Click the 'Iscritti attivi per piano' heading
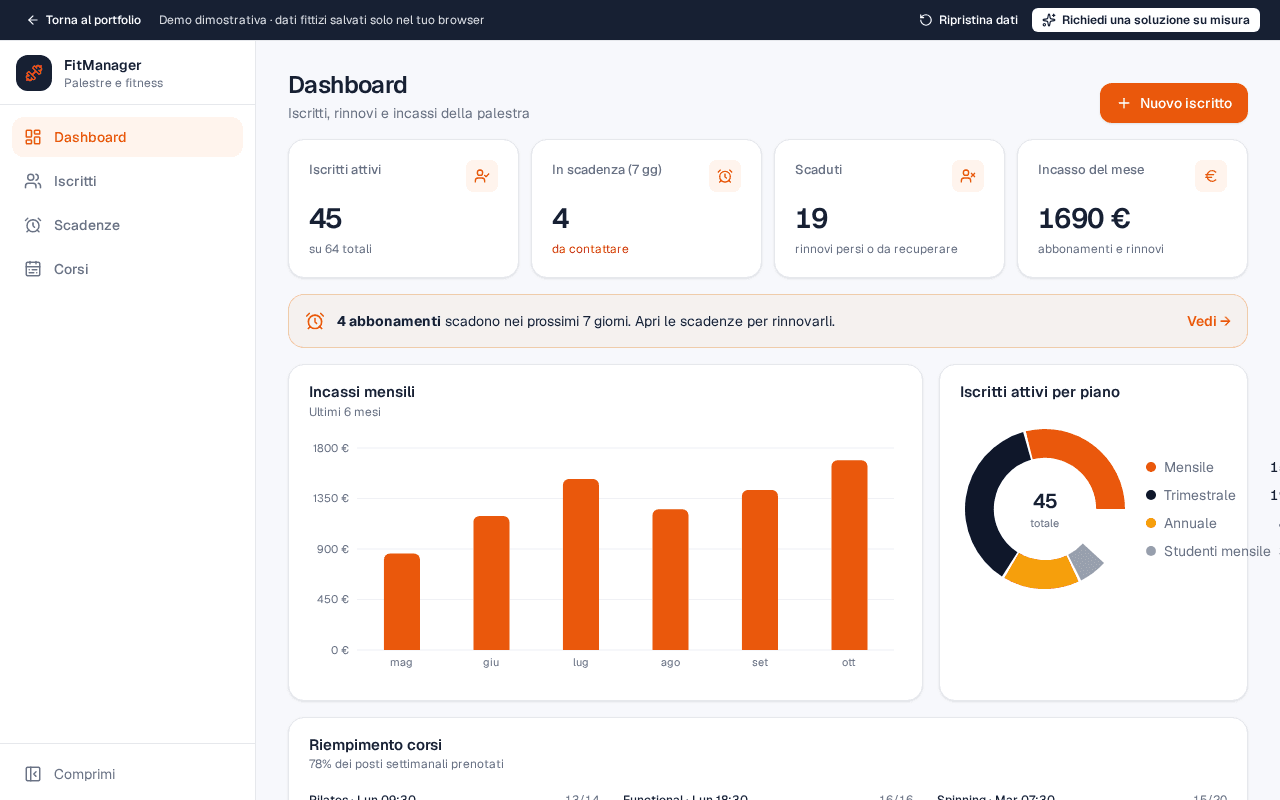Viewport: 1280px width, 800px height. pyautogui.click(x=1040, y=392)
